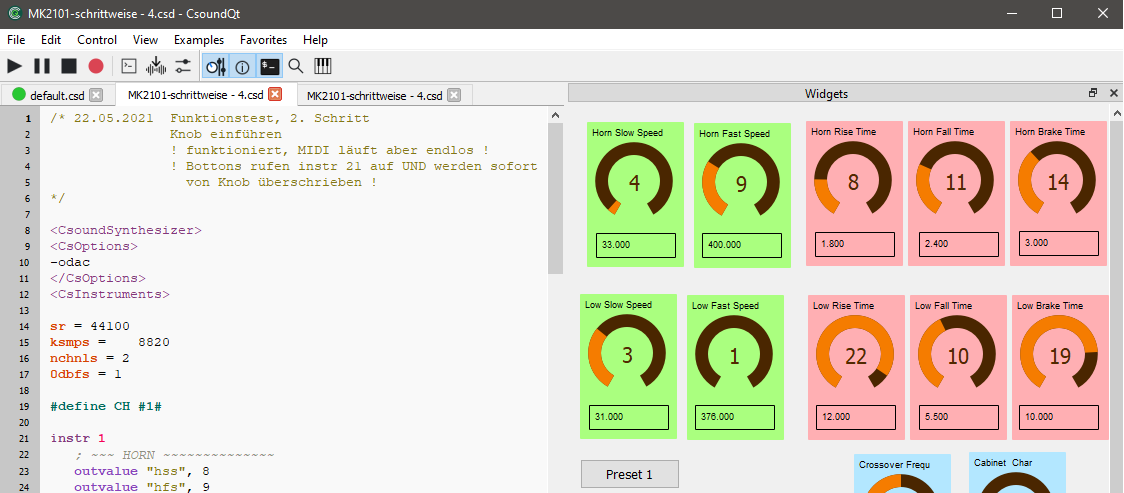Open the inspector magnifier icon
This screenshot has width=1124, height=493.
pos(296,67)
